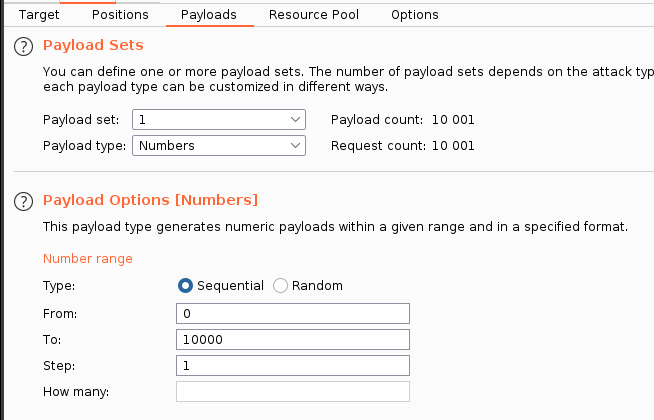Click the Payload Options [Numbers] heading
654x420 pixels.
(150, 200)
